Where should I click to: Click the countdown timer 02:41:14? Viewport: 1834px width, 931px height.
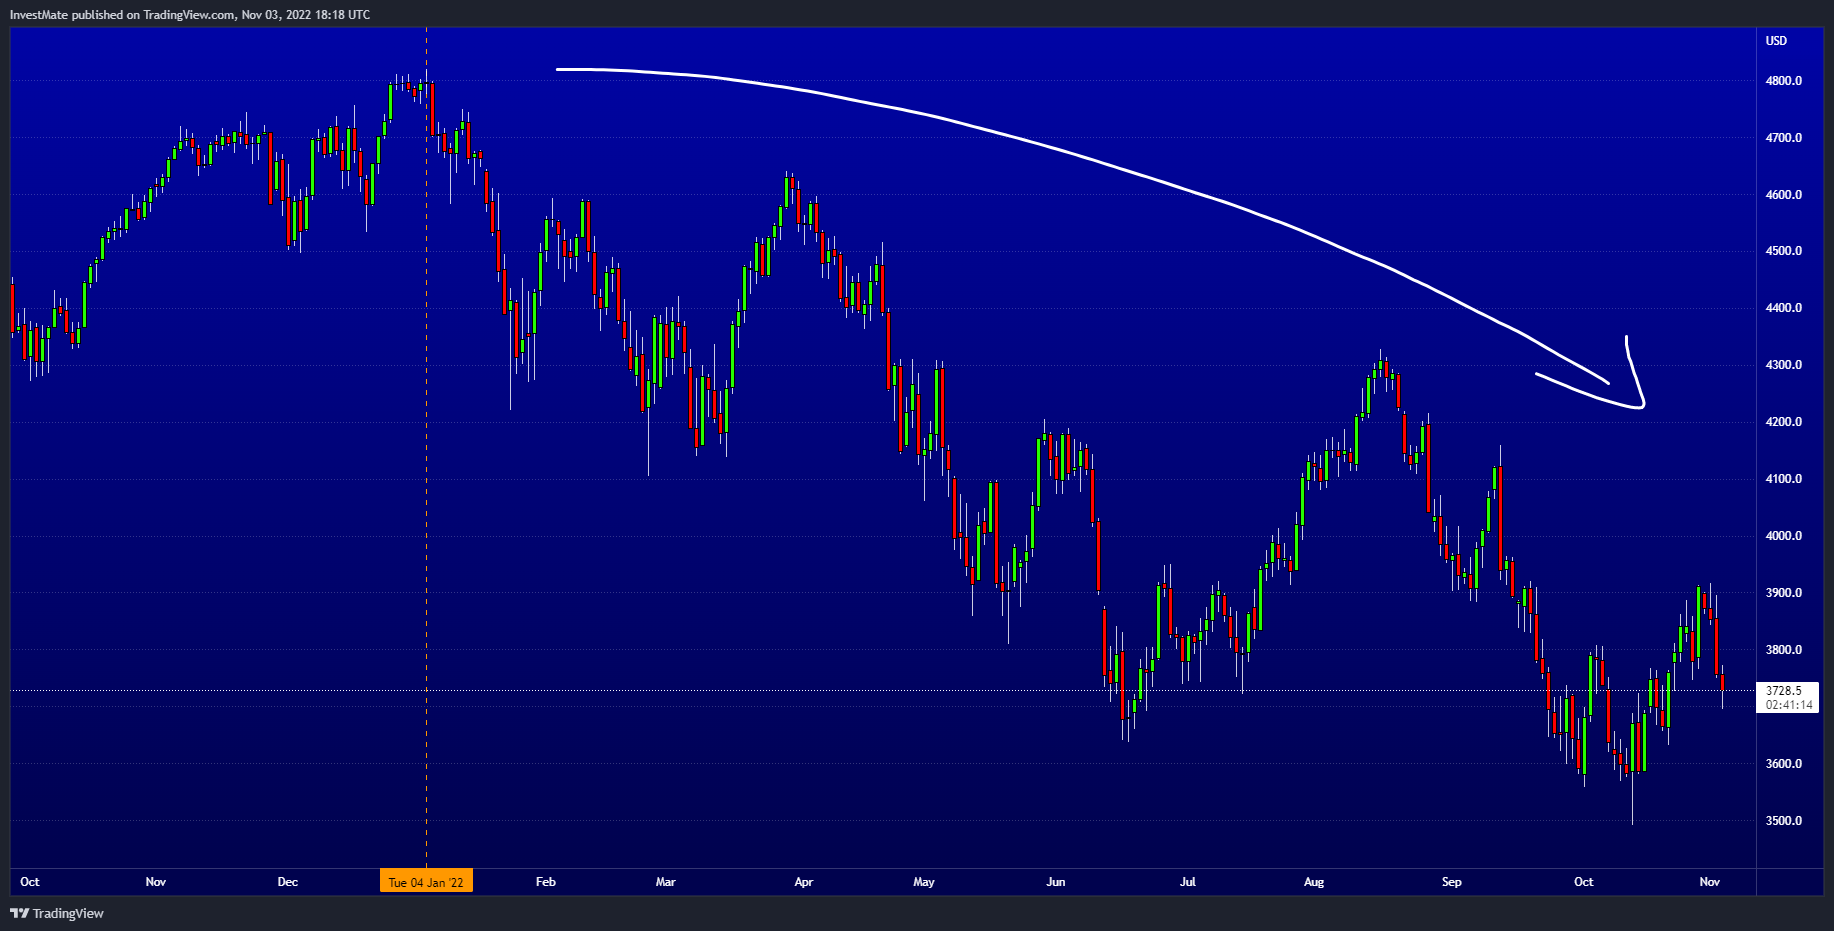tap(1789, 705)
